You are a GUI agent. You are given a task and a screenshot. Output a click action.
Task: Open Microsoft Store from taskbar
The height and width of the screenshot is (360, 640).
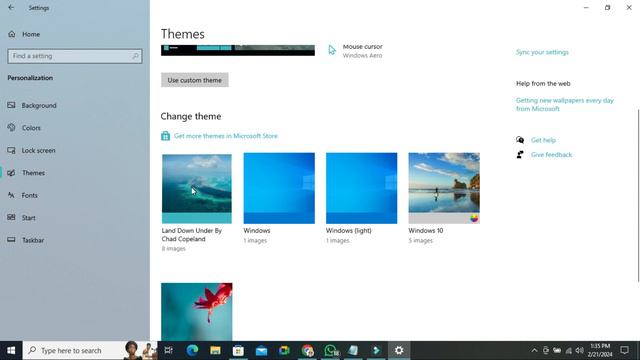coord(238,350)
